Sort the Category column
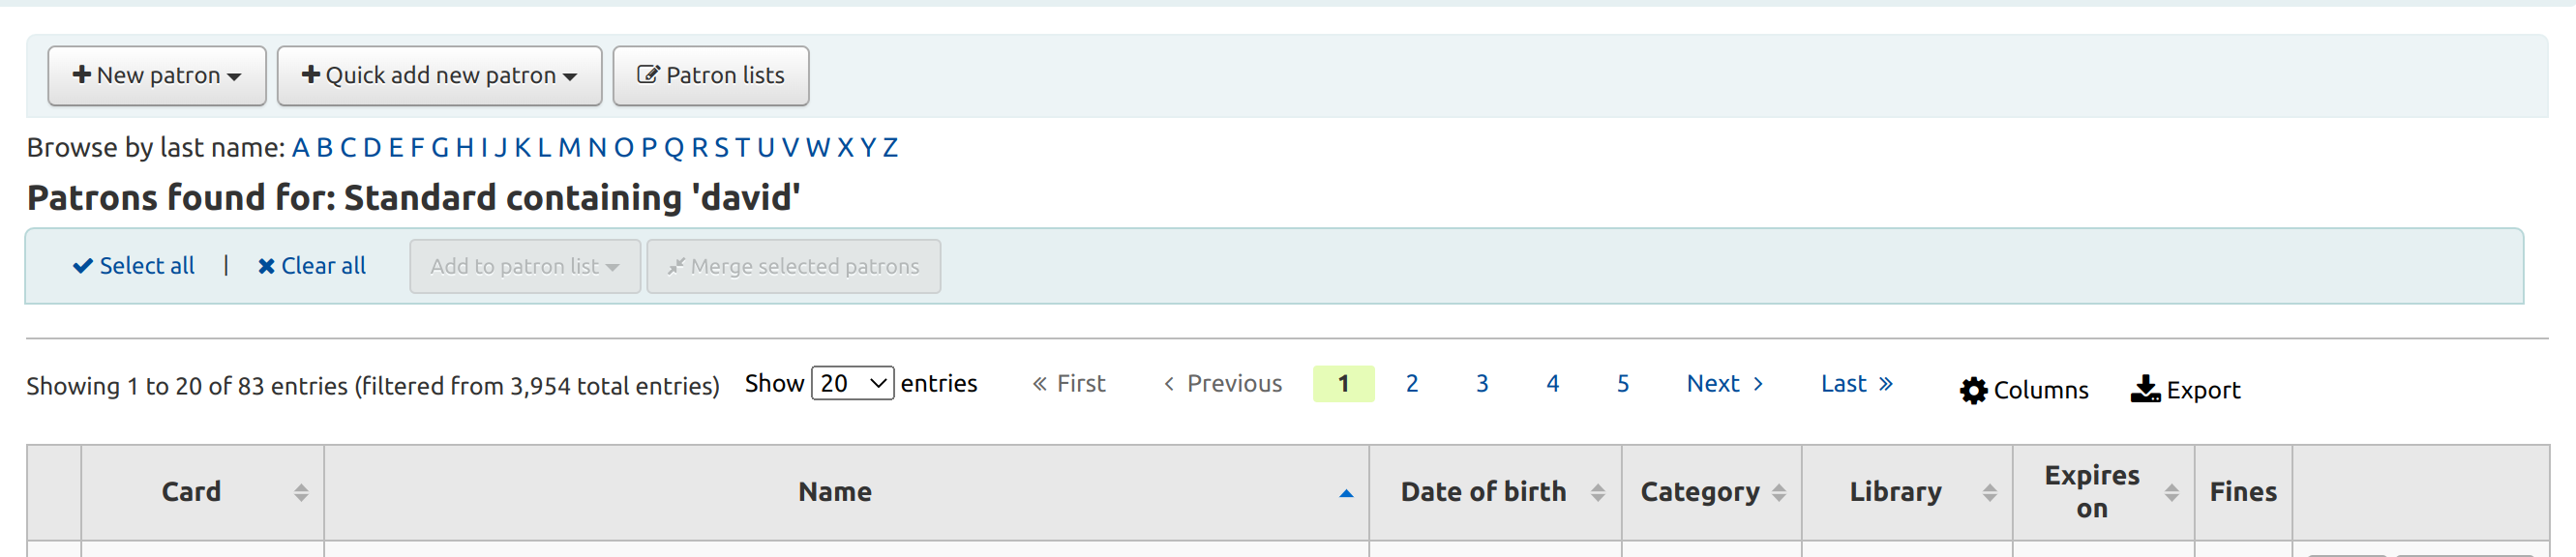This screenshot has width=2576, height=557. coord(1778,492)
